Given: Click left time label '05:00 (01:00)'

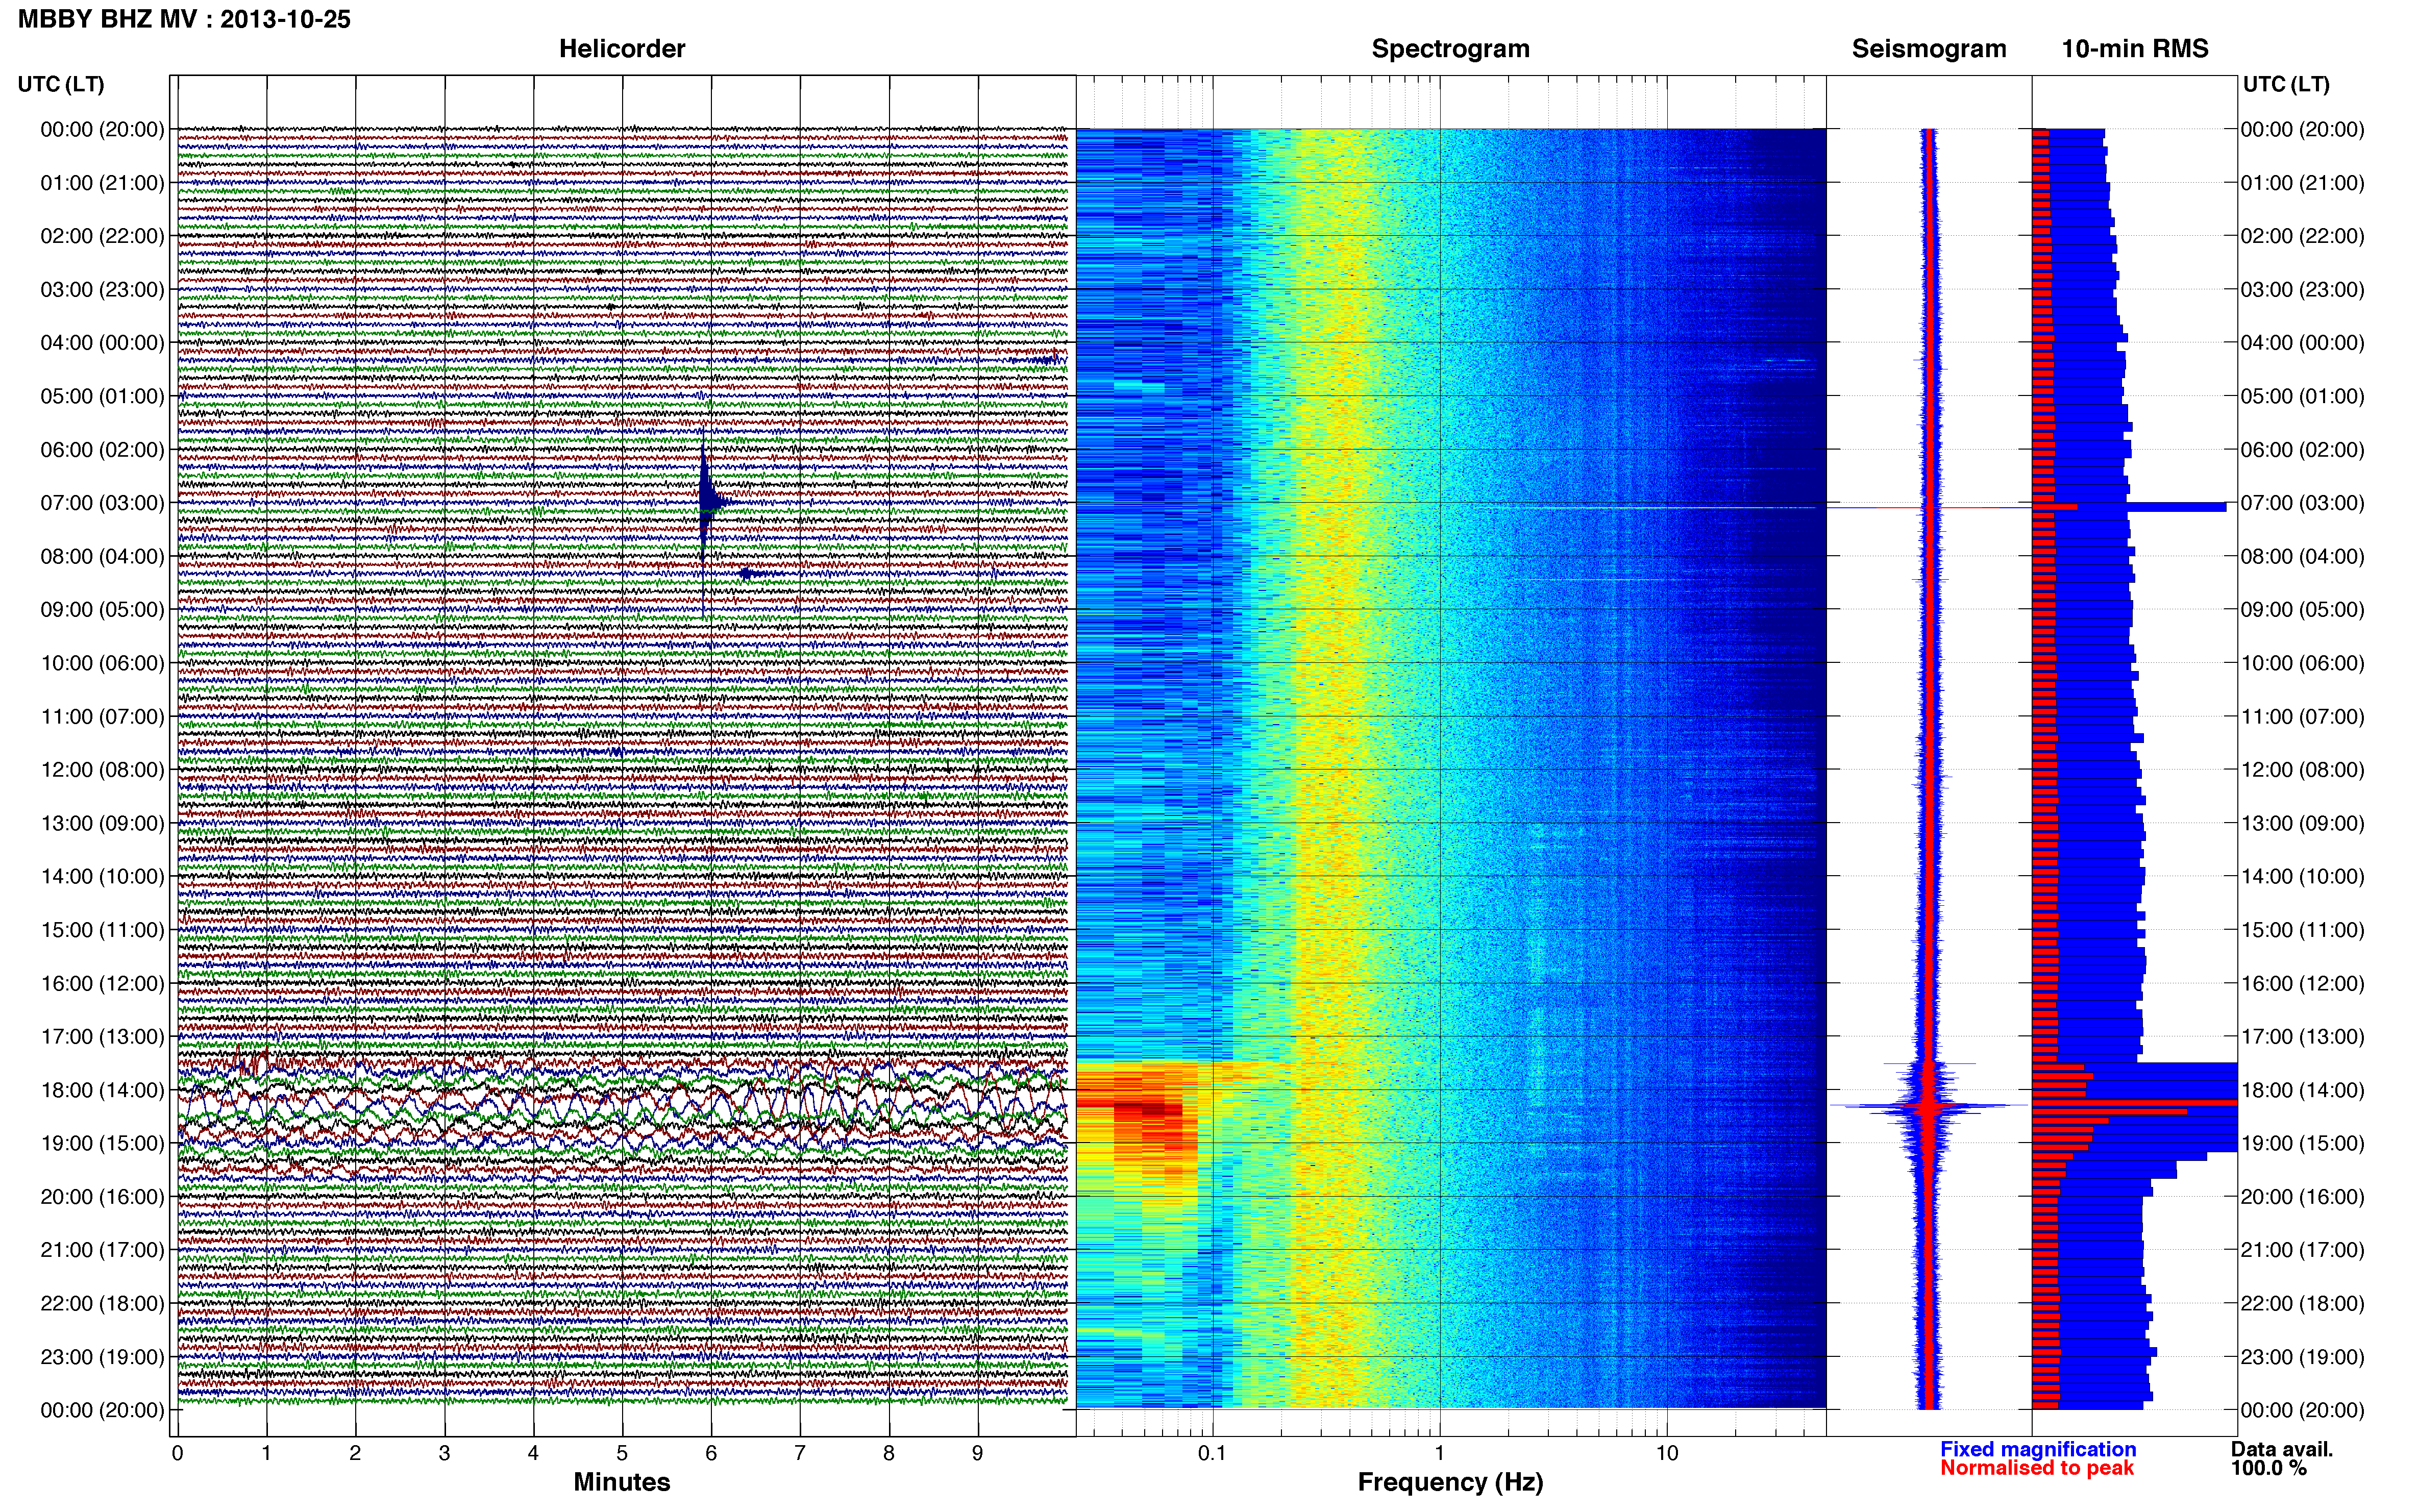Looking at the screenshot, I should tap(102, 396).
